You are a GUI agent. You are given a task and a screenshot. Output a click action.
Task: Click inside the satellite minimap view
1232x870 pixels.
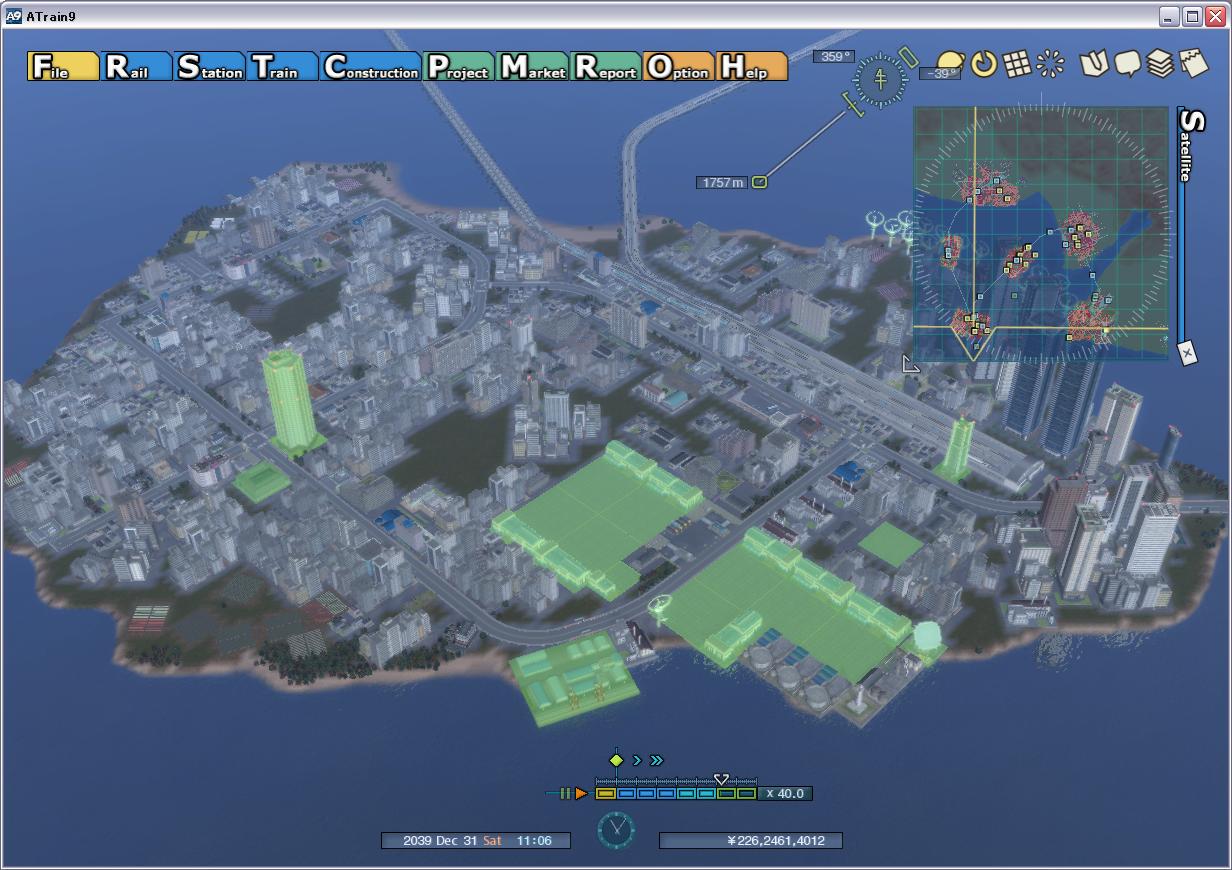click(x=1041, y=234)
